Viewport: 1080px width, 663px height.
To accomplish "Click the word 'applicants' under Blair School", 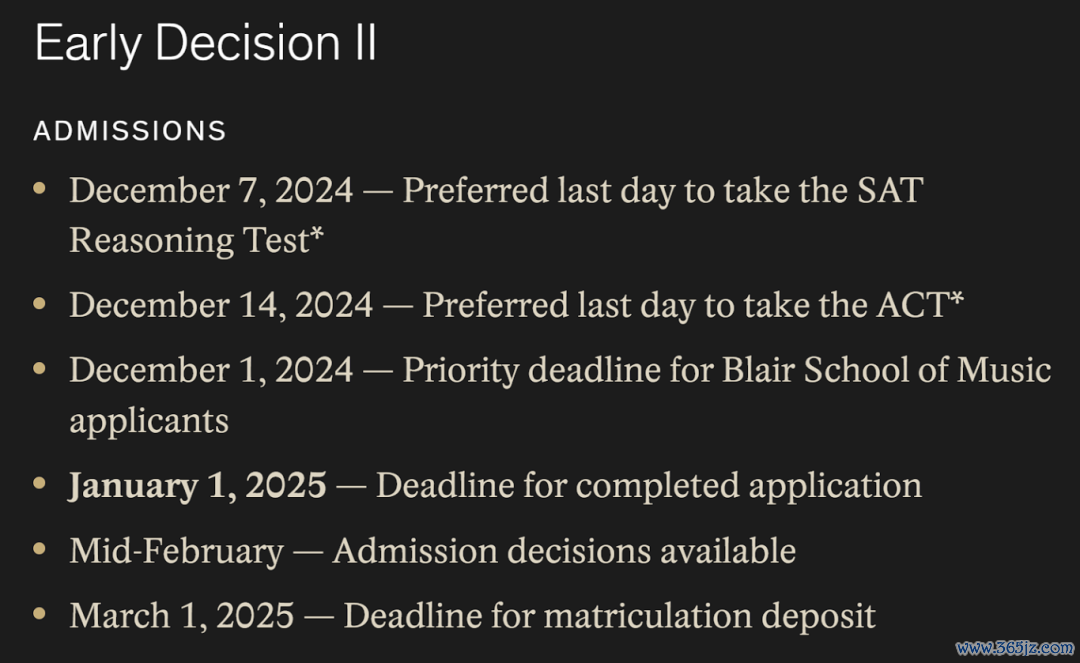I will click(149, 421).
